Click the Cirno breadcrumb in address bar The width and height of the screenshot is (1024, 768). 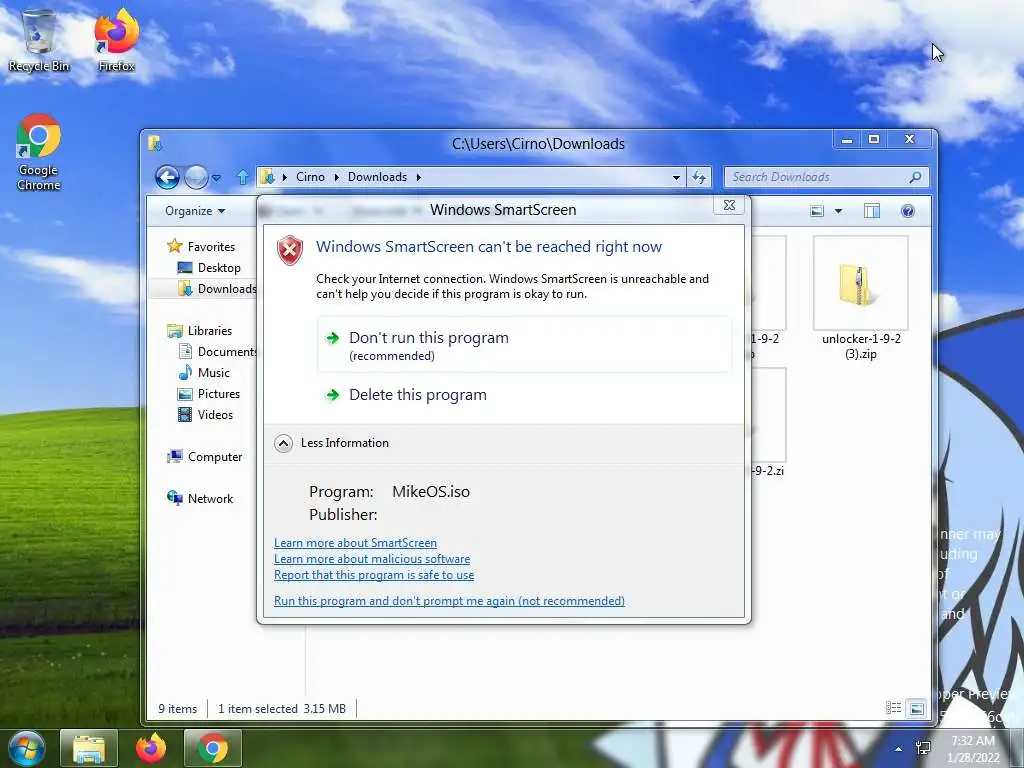coord(310,177)
